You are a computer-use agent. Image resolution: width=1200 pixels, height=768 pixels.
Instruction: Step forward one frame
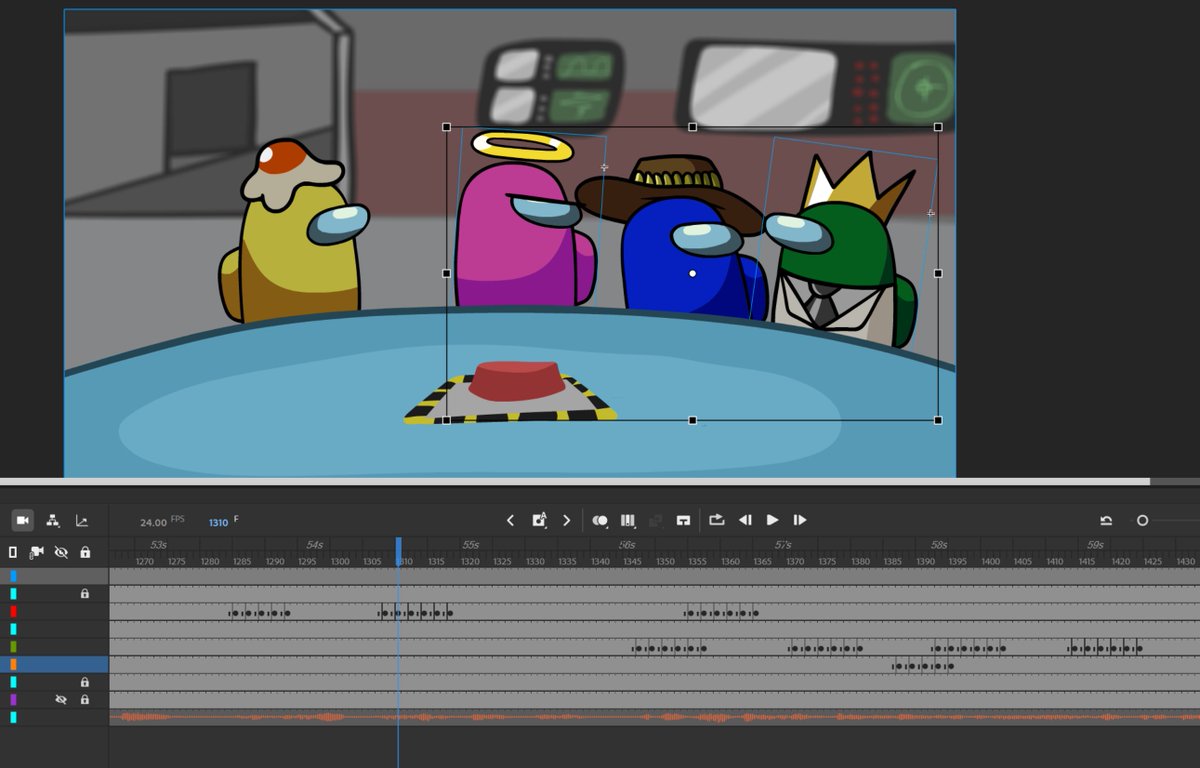(799, 520)
